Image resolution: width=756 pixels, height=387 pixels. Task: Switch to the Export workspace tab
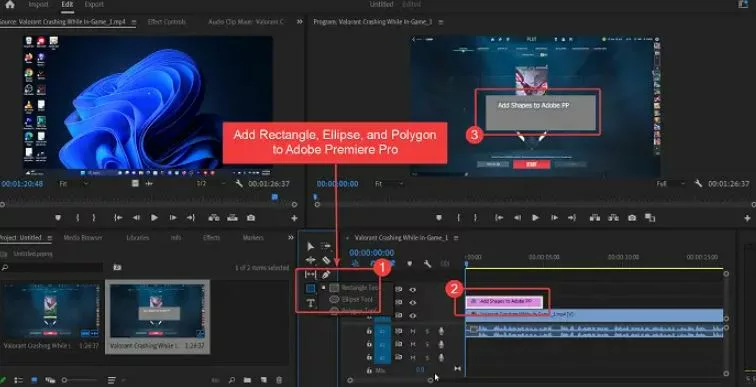94,5
